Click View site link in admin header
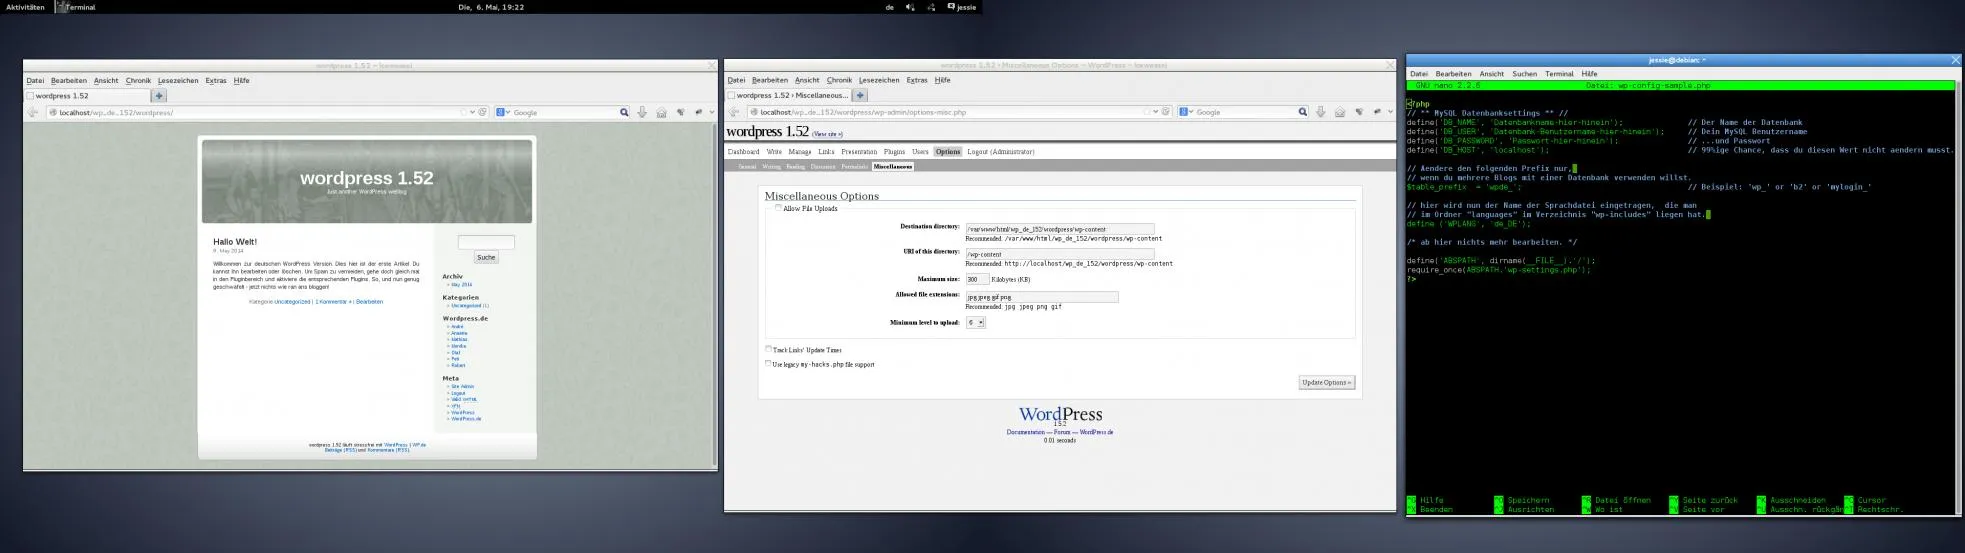1965x553 pixels. (x=827, y=134)
